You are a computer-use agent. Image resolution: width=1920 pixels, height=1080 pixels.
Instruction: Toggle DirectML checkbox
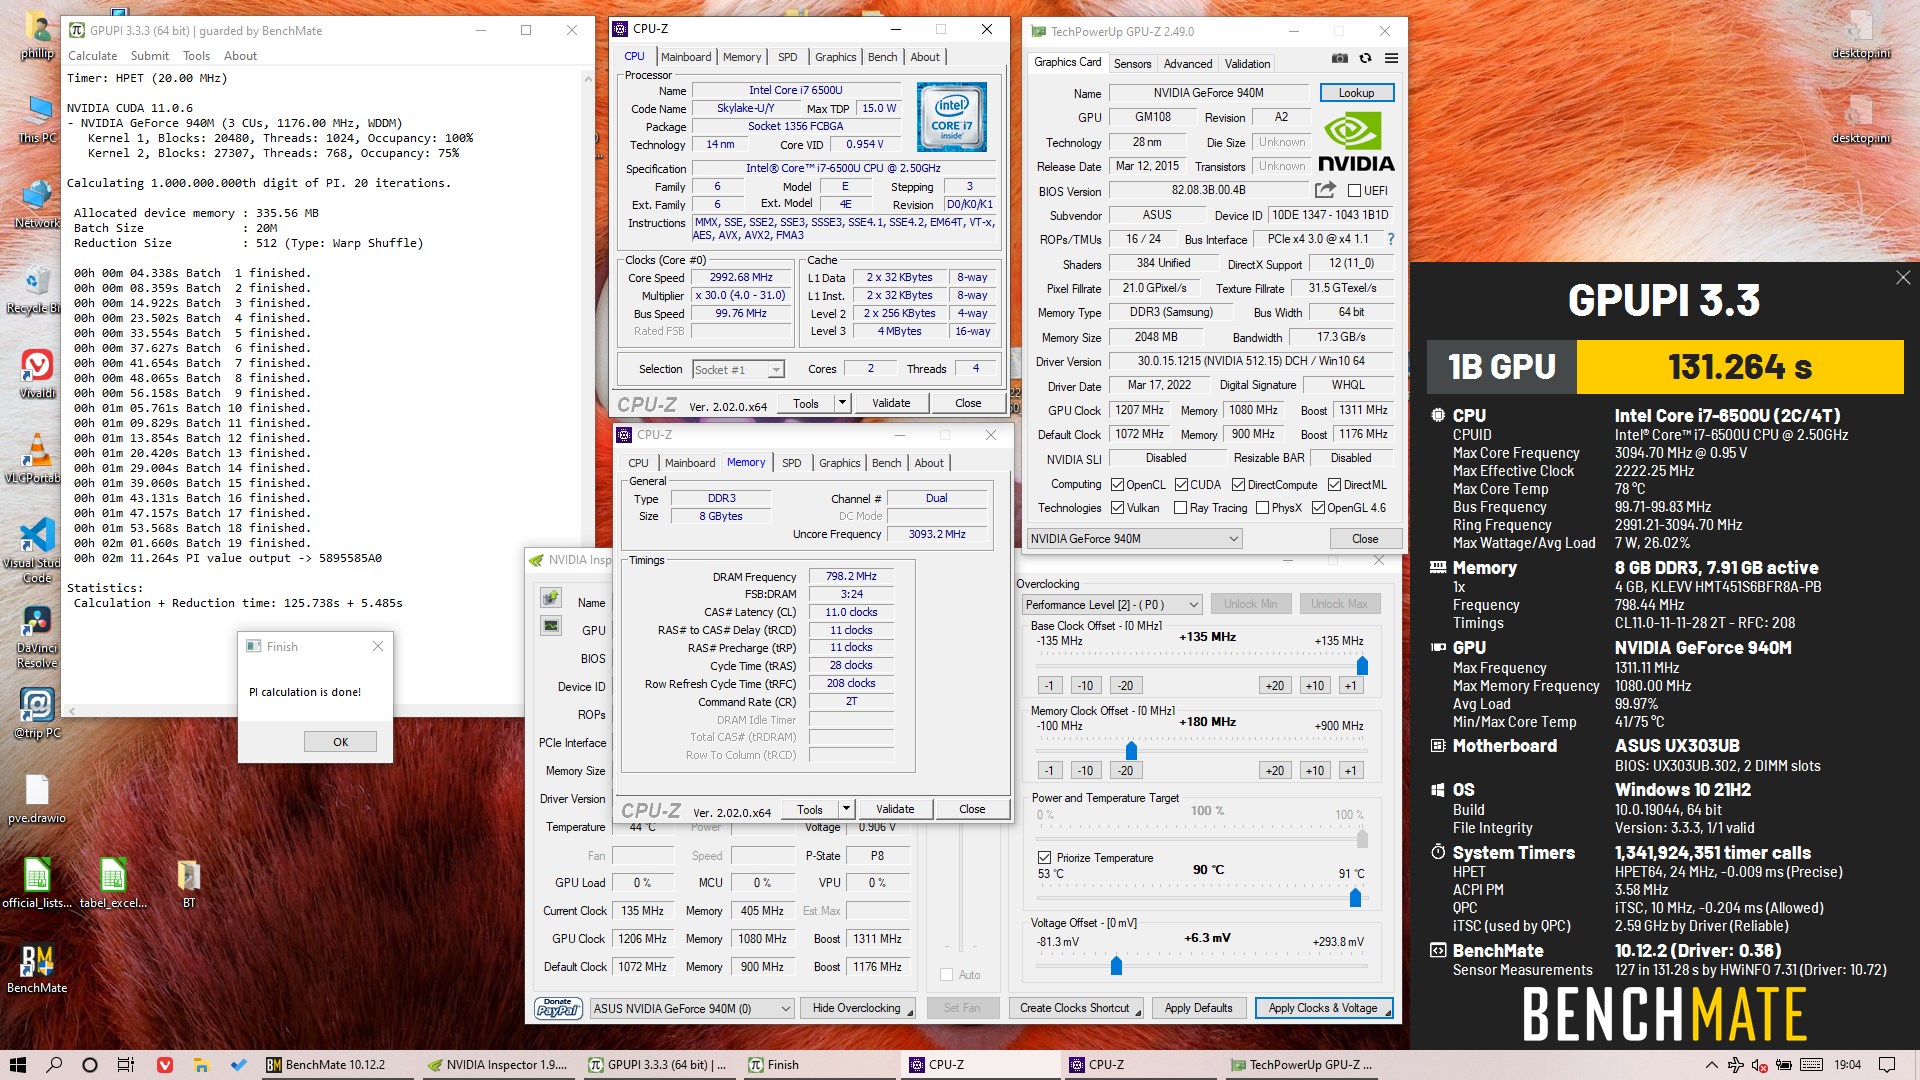pyautogui.click(x=1334, y=485)
